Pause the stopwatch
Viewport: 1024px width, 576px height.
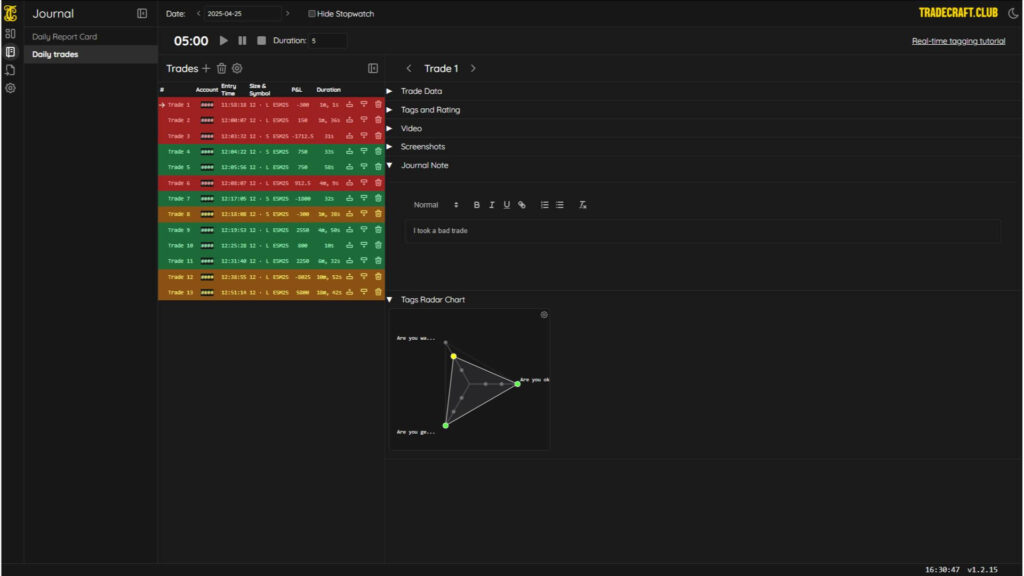tap(242, 40)
